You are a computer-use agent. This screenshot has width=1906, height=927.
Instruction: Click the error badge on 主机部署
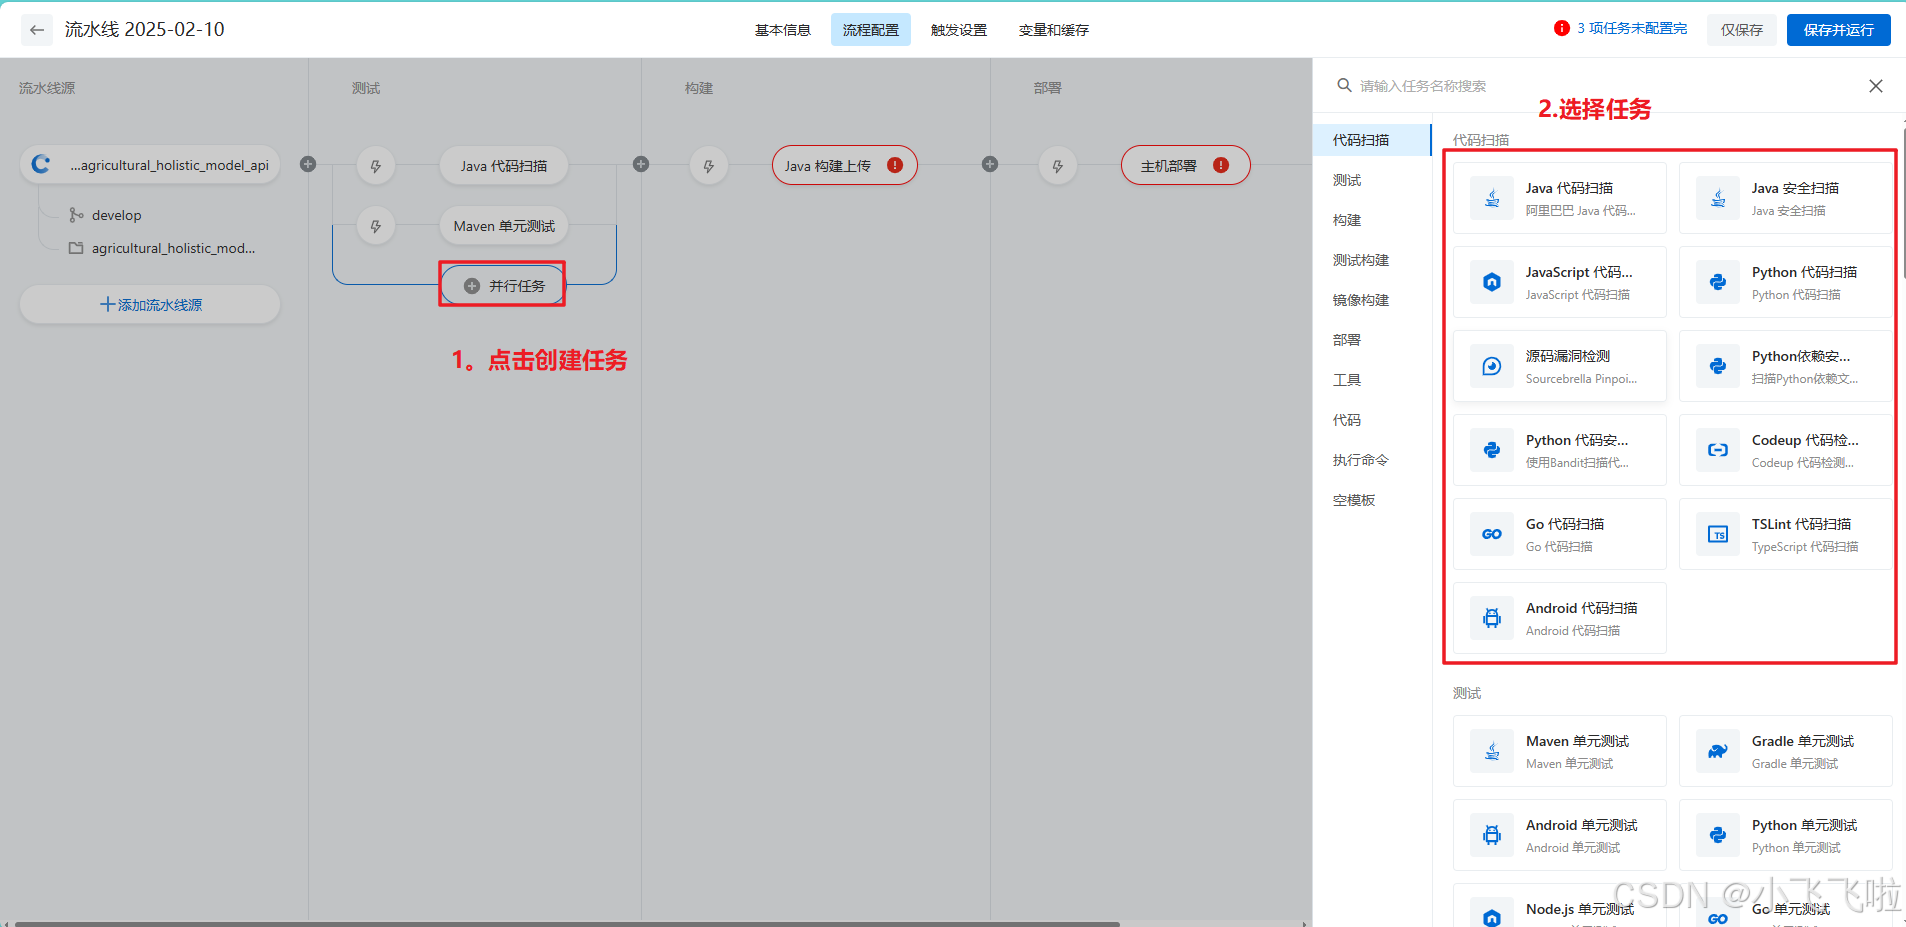pyautogui.click(x=1221, y=165)
